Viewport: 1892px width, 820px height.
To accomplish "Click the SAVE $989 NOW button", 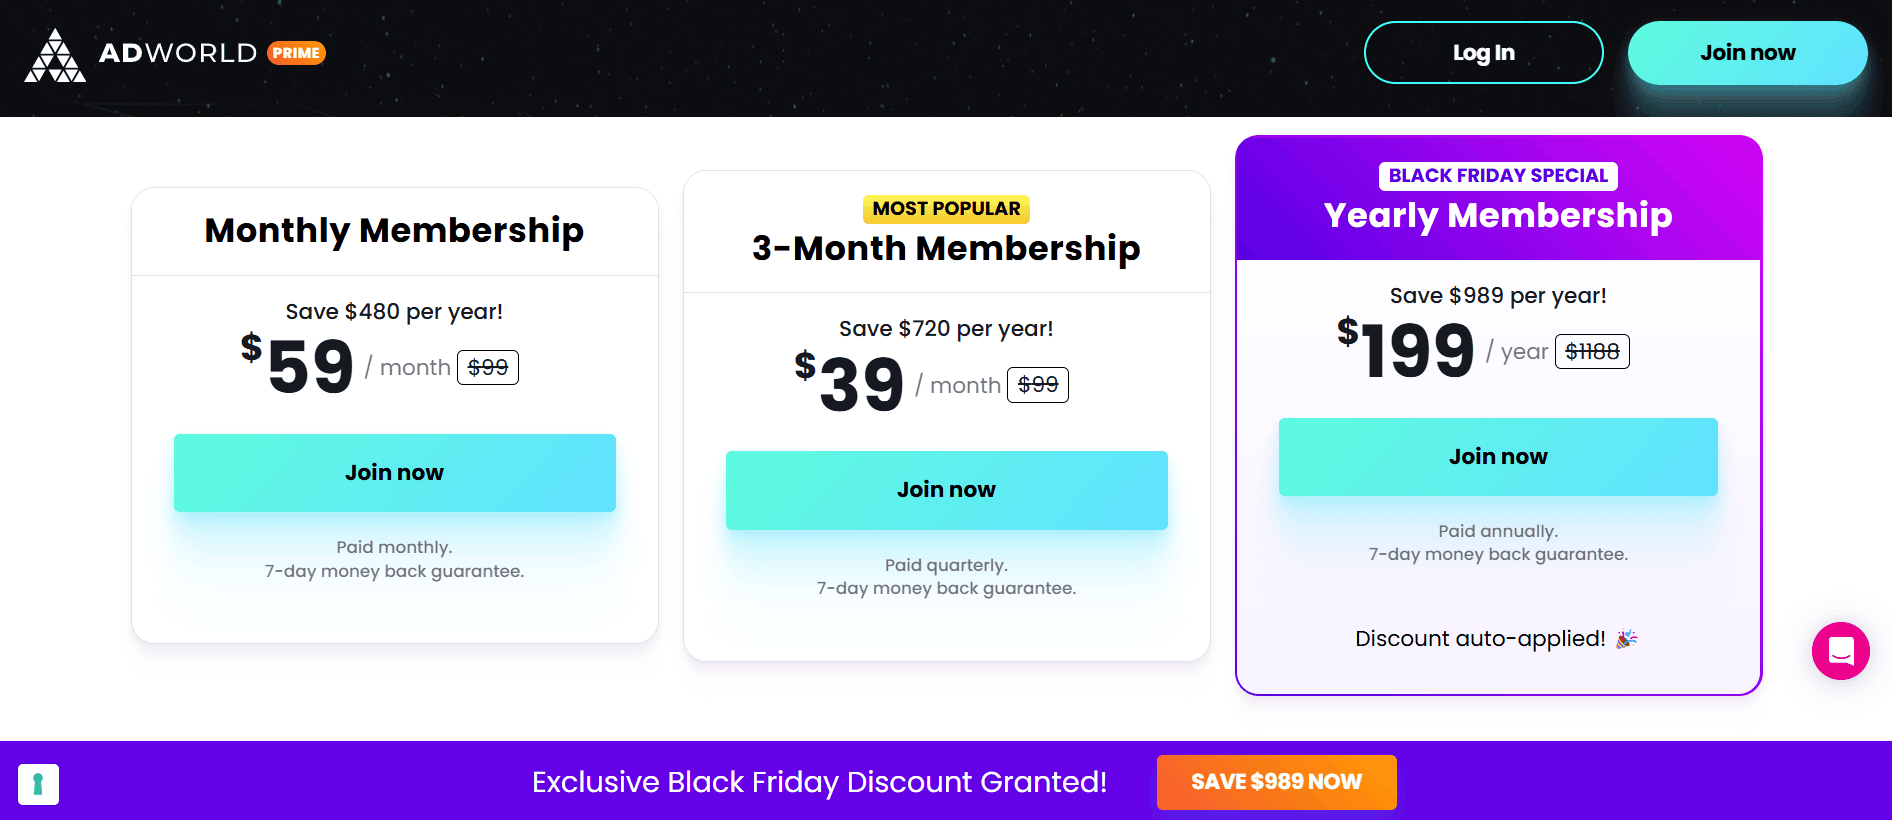I will pyautogui.click(x=1276, y=782).
